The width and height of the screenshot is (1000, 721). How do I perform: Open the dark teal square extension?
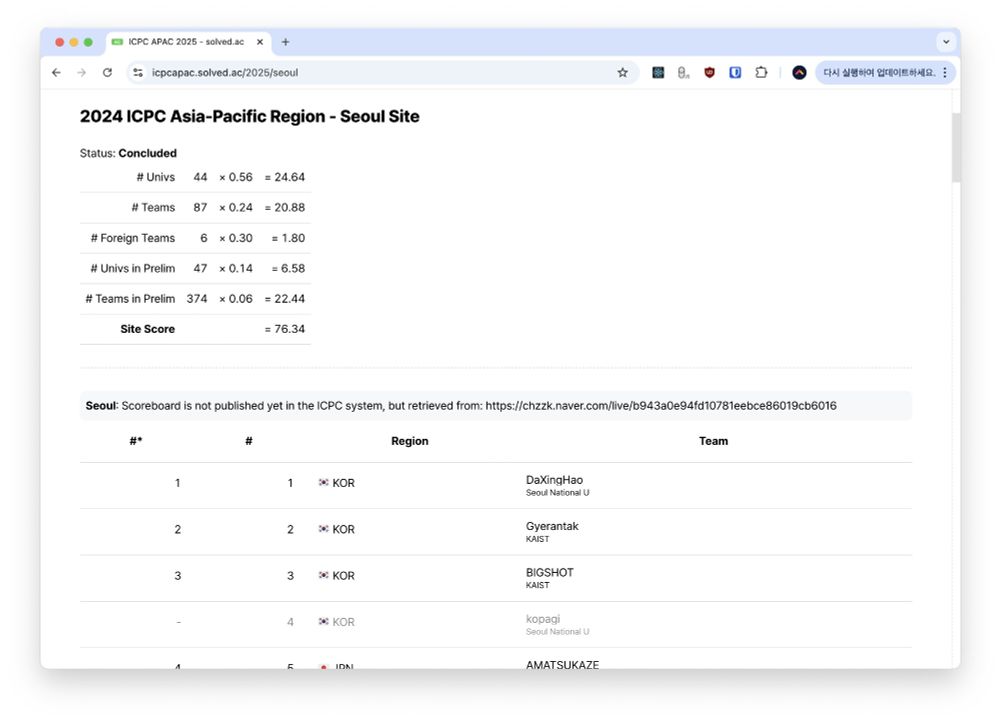658,73
